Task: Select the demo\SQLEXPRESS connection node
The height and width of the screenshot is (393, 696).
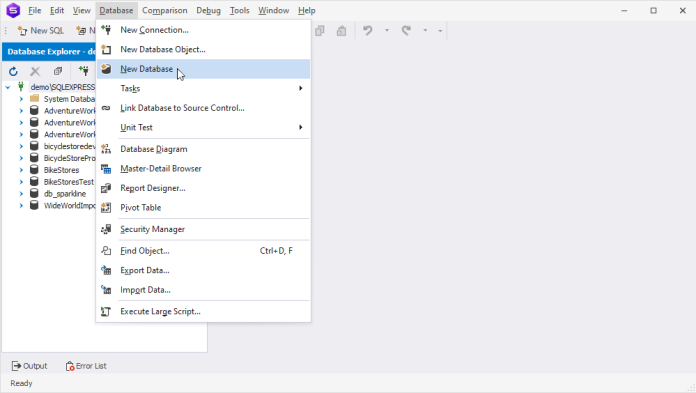Action: point(63,87)
